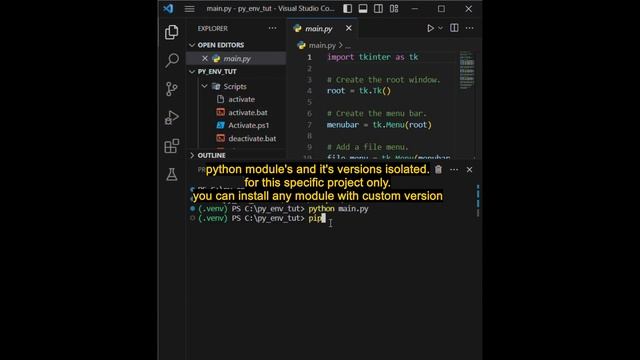
Task: Open the Testing flask view
Action: (x=172, y=174)
